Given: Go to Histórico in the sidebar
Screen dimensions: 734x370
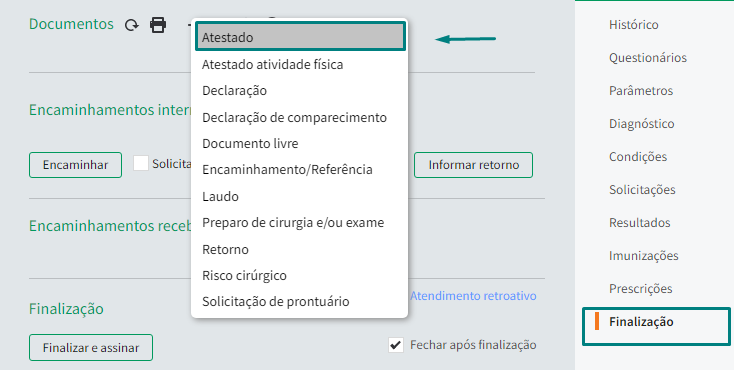Looking at the screenshot, I should (x=633, y=24).
